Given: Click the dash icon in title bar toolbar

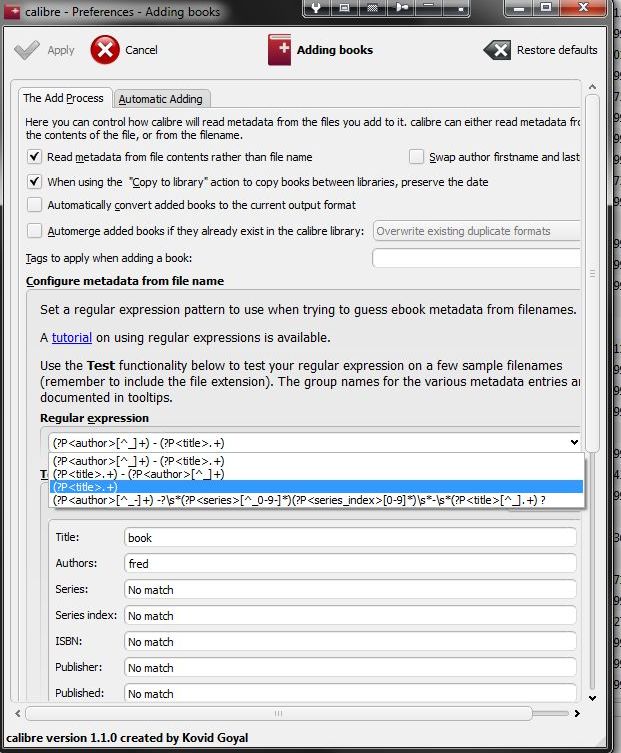Looking at the screenshot, I should click(429, 7).
